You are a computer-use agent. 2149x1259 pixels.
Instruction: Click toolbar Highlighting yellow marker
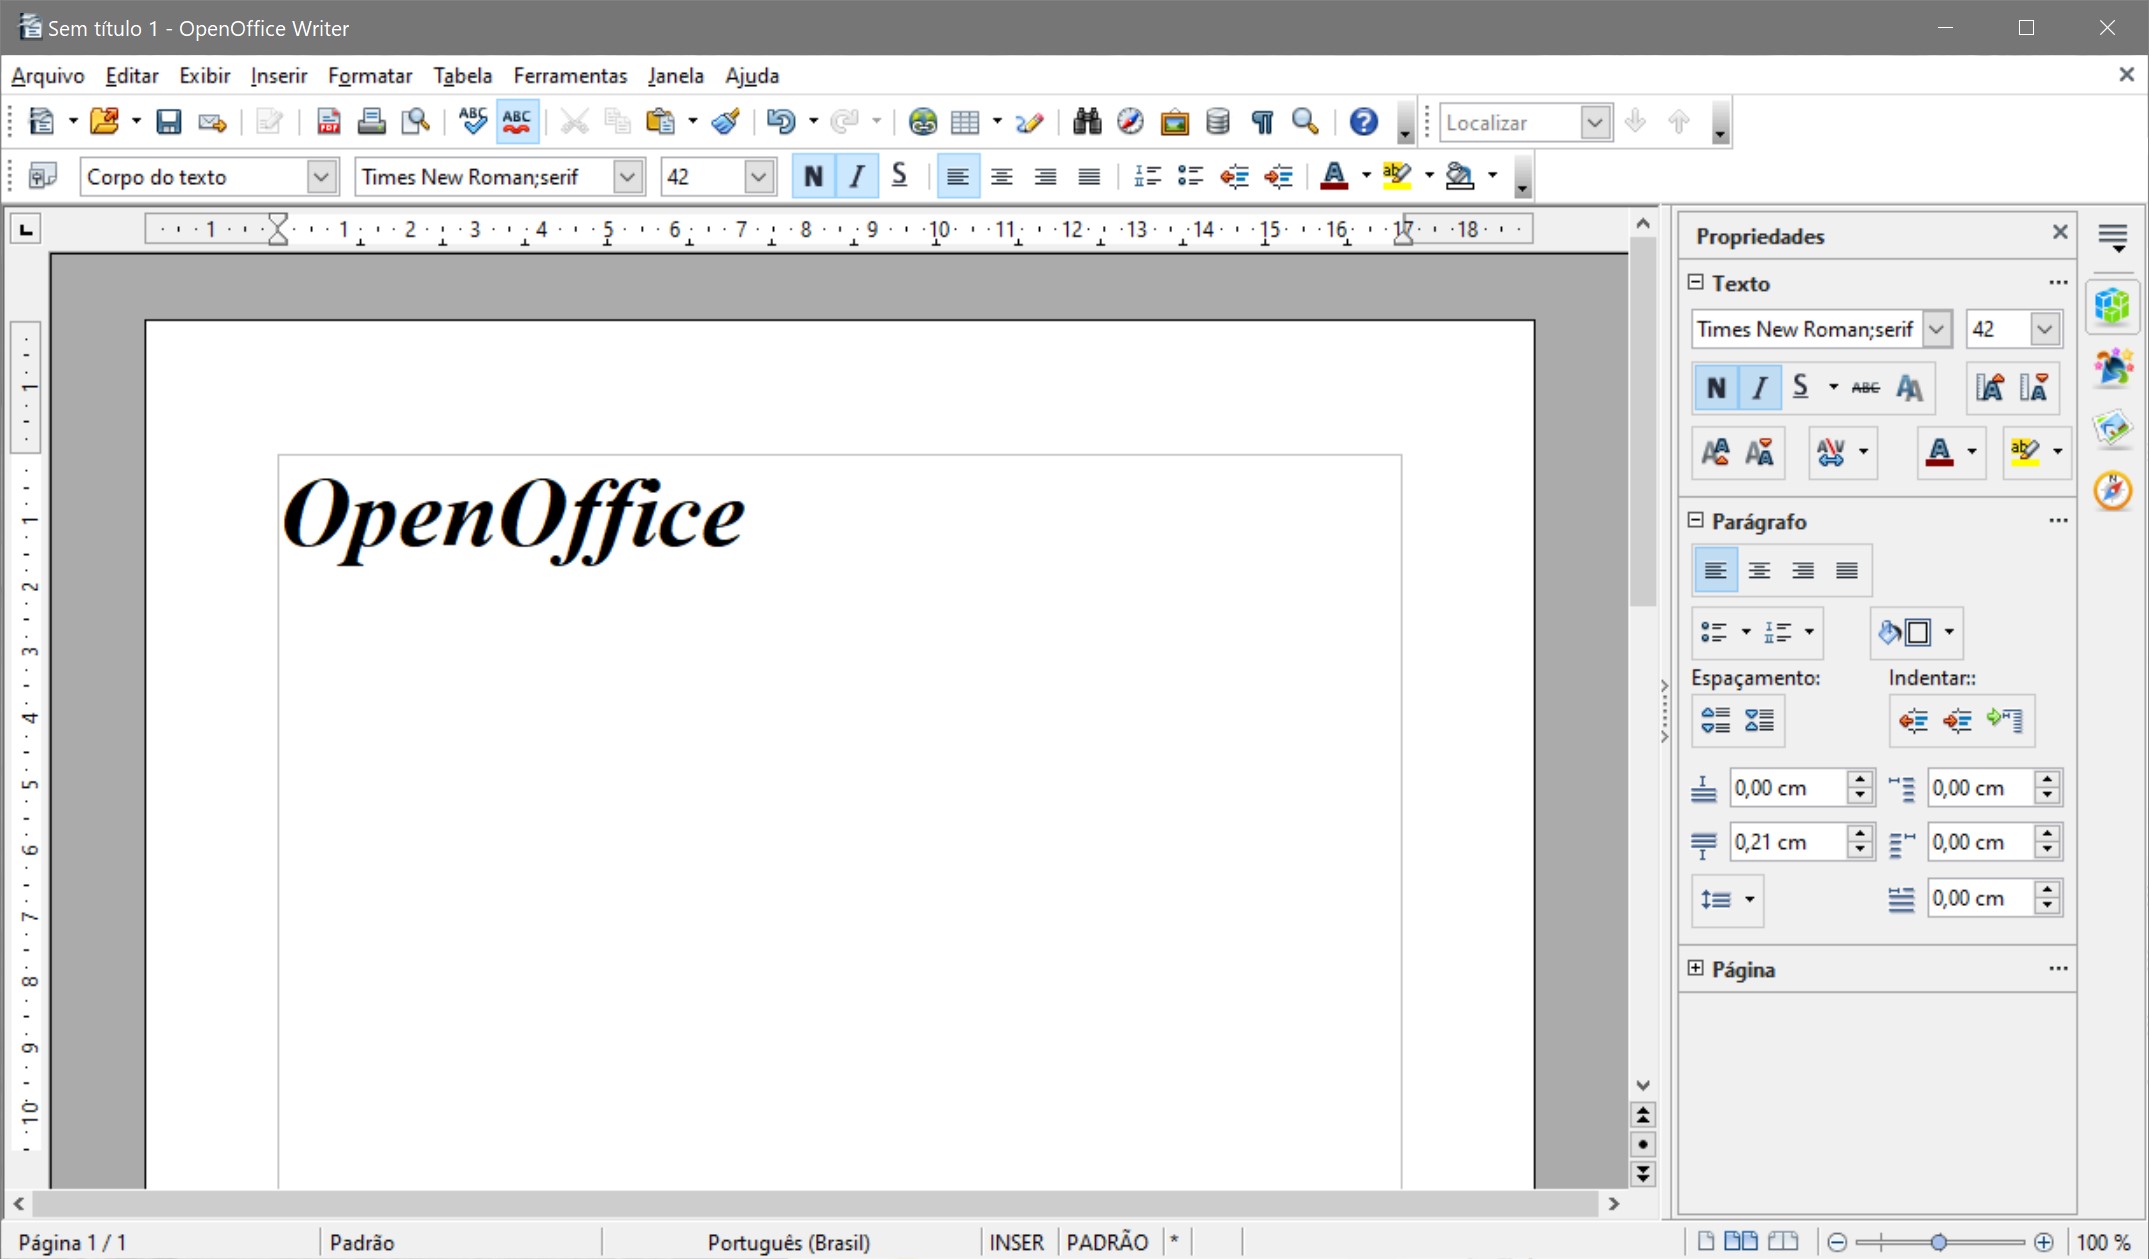(x=1396, y=177)
